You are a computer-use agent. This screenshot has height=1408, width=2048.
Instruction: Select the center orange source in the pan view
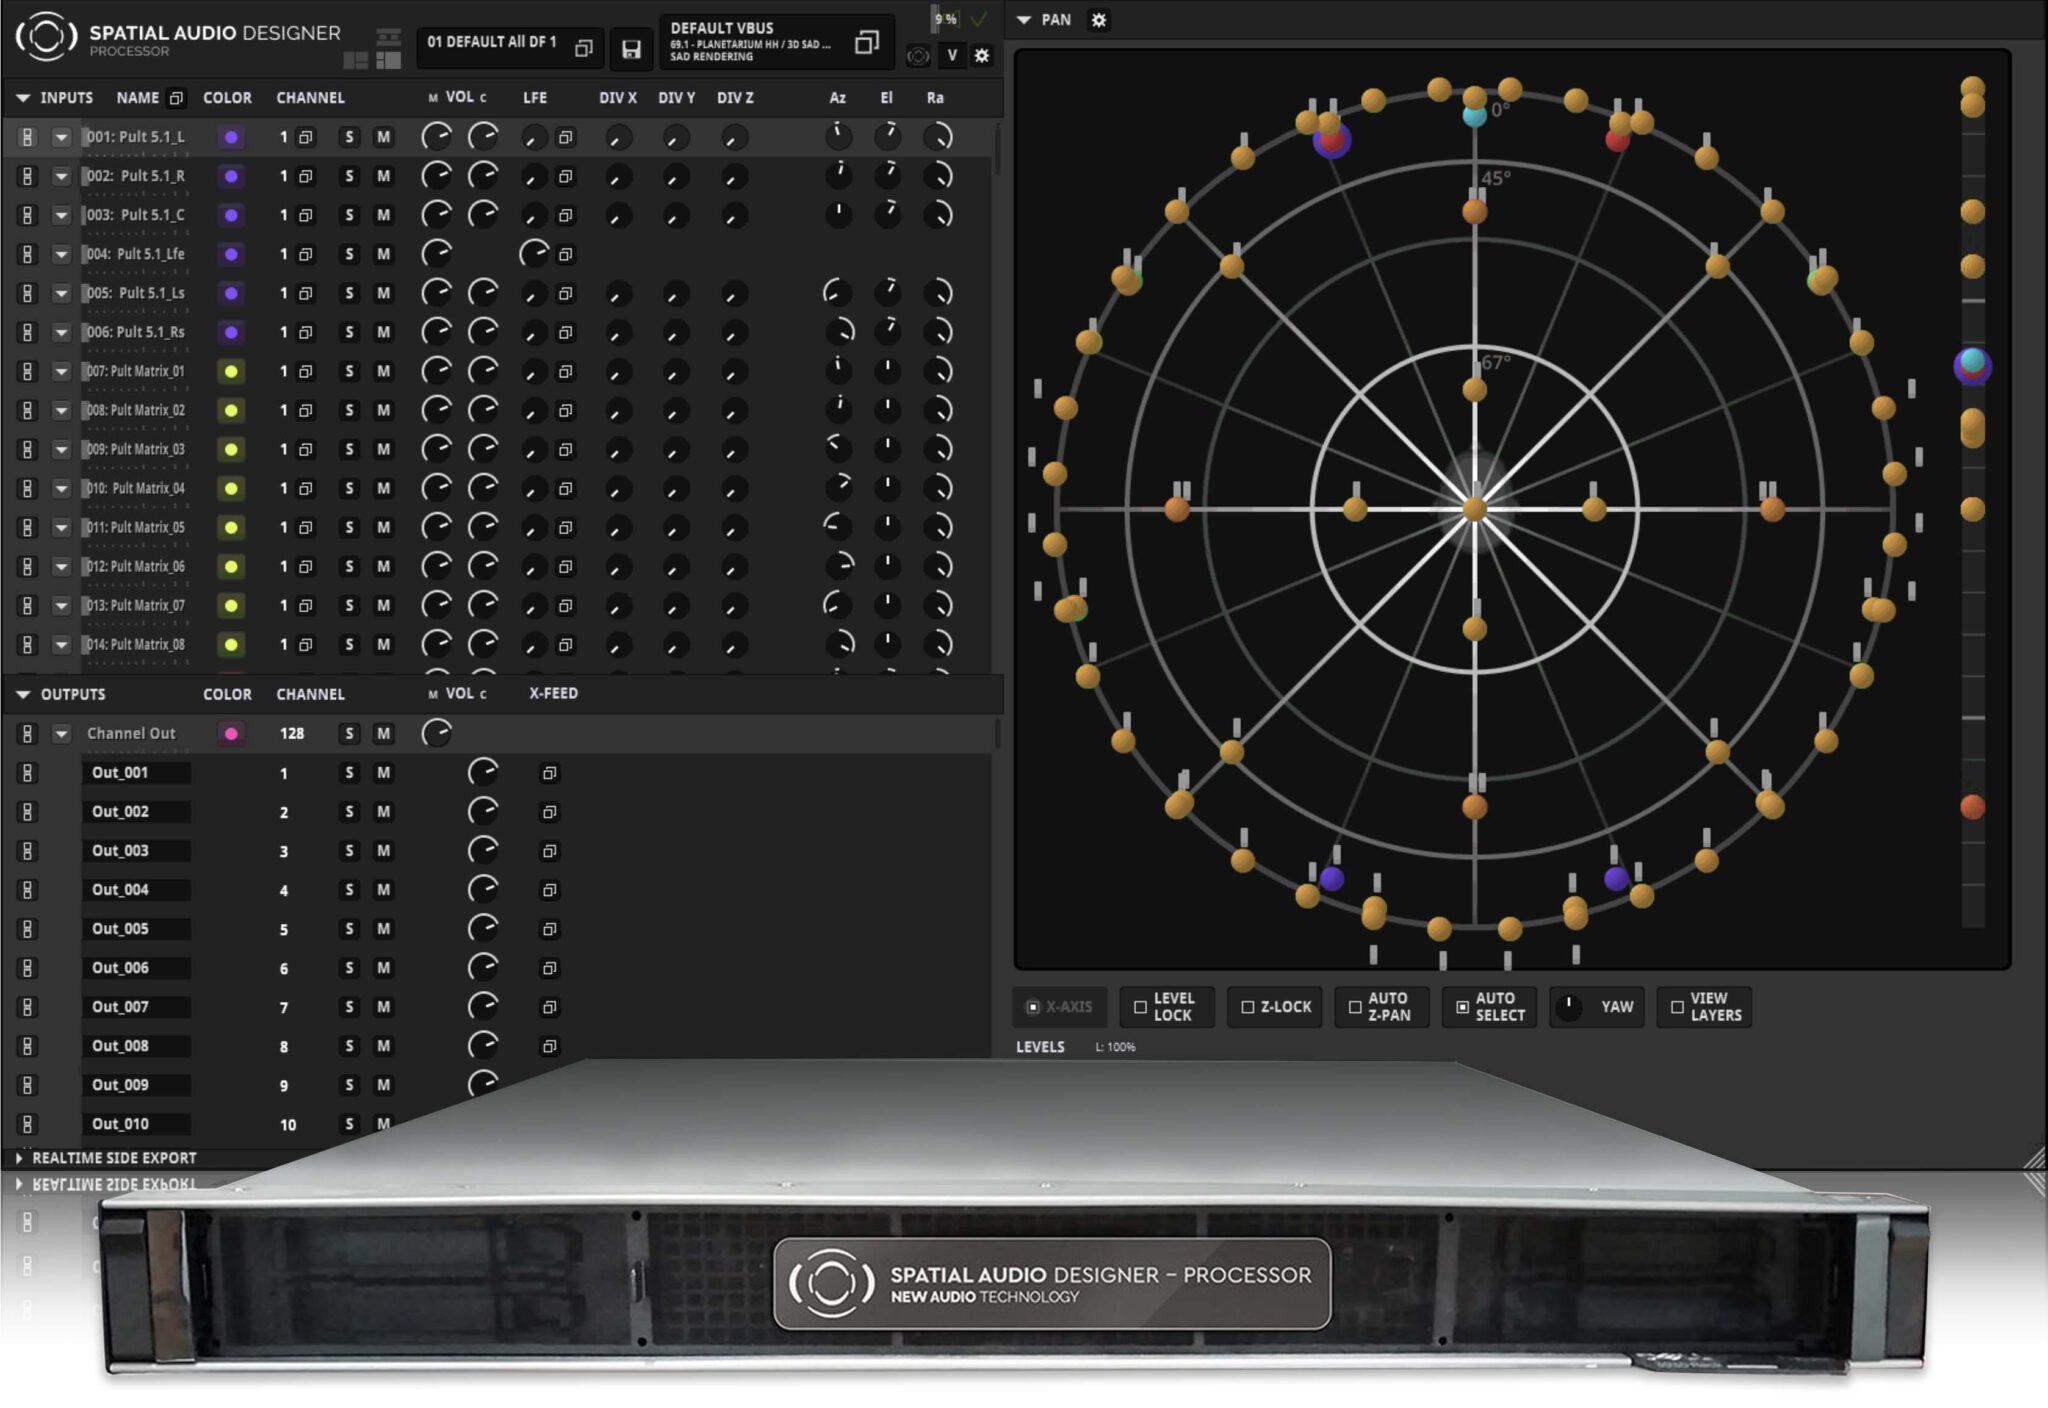click(x=1474, y=509)
